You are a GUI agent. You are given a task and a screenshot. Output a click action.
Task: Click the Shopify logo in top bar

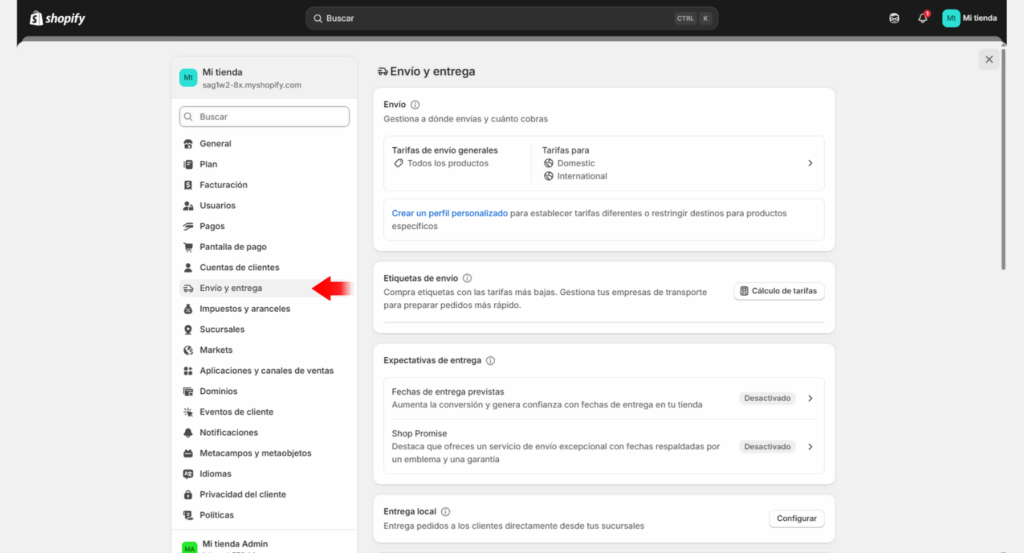click(57, 18)
